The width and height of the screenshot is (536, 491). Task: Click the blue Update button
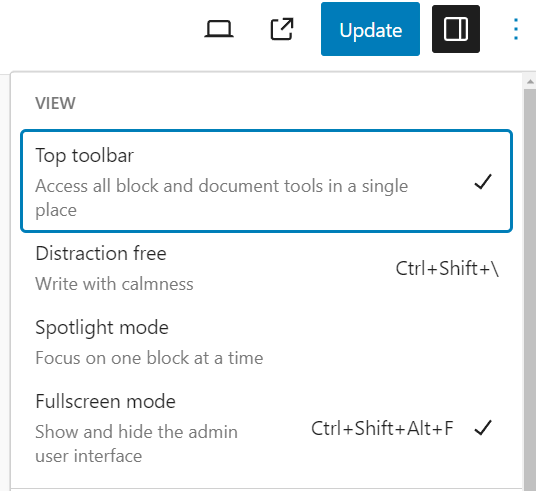coord(370,29)
